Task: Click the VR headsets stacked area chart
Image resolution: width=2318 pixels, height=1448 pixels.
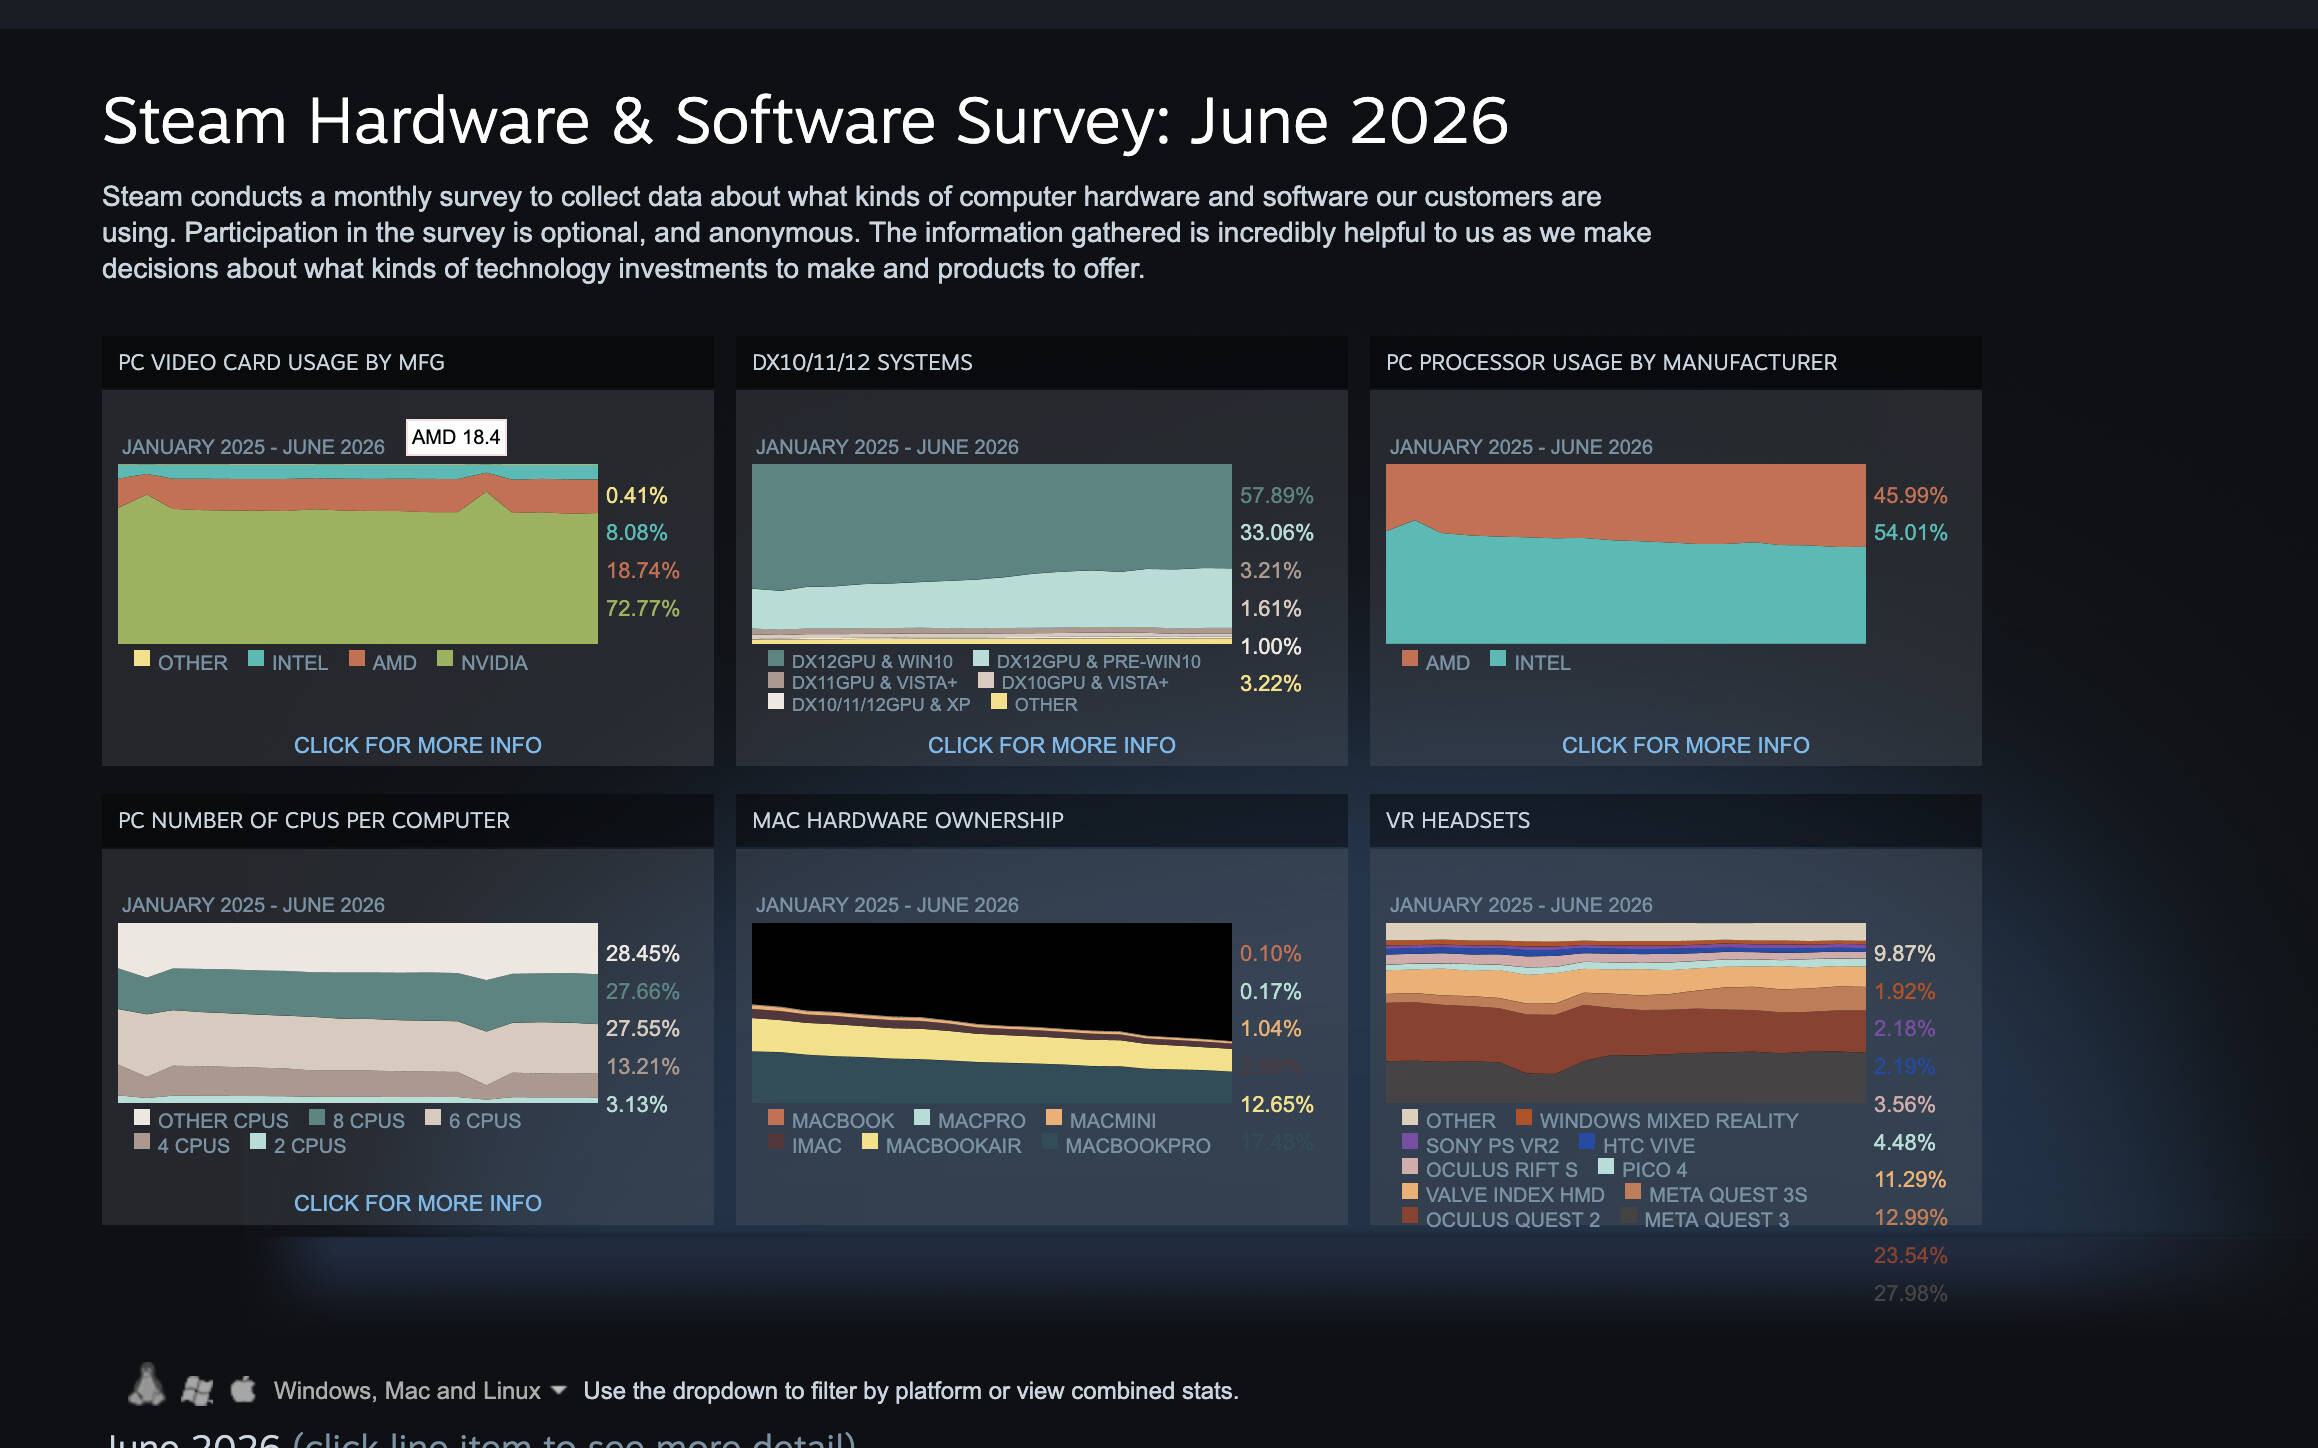Action: pyautogui.click(x=1626, y=1013)
